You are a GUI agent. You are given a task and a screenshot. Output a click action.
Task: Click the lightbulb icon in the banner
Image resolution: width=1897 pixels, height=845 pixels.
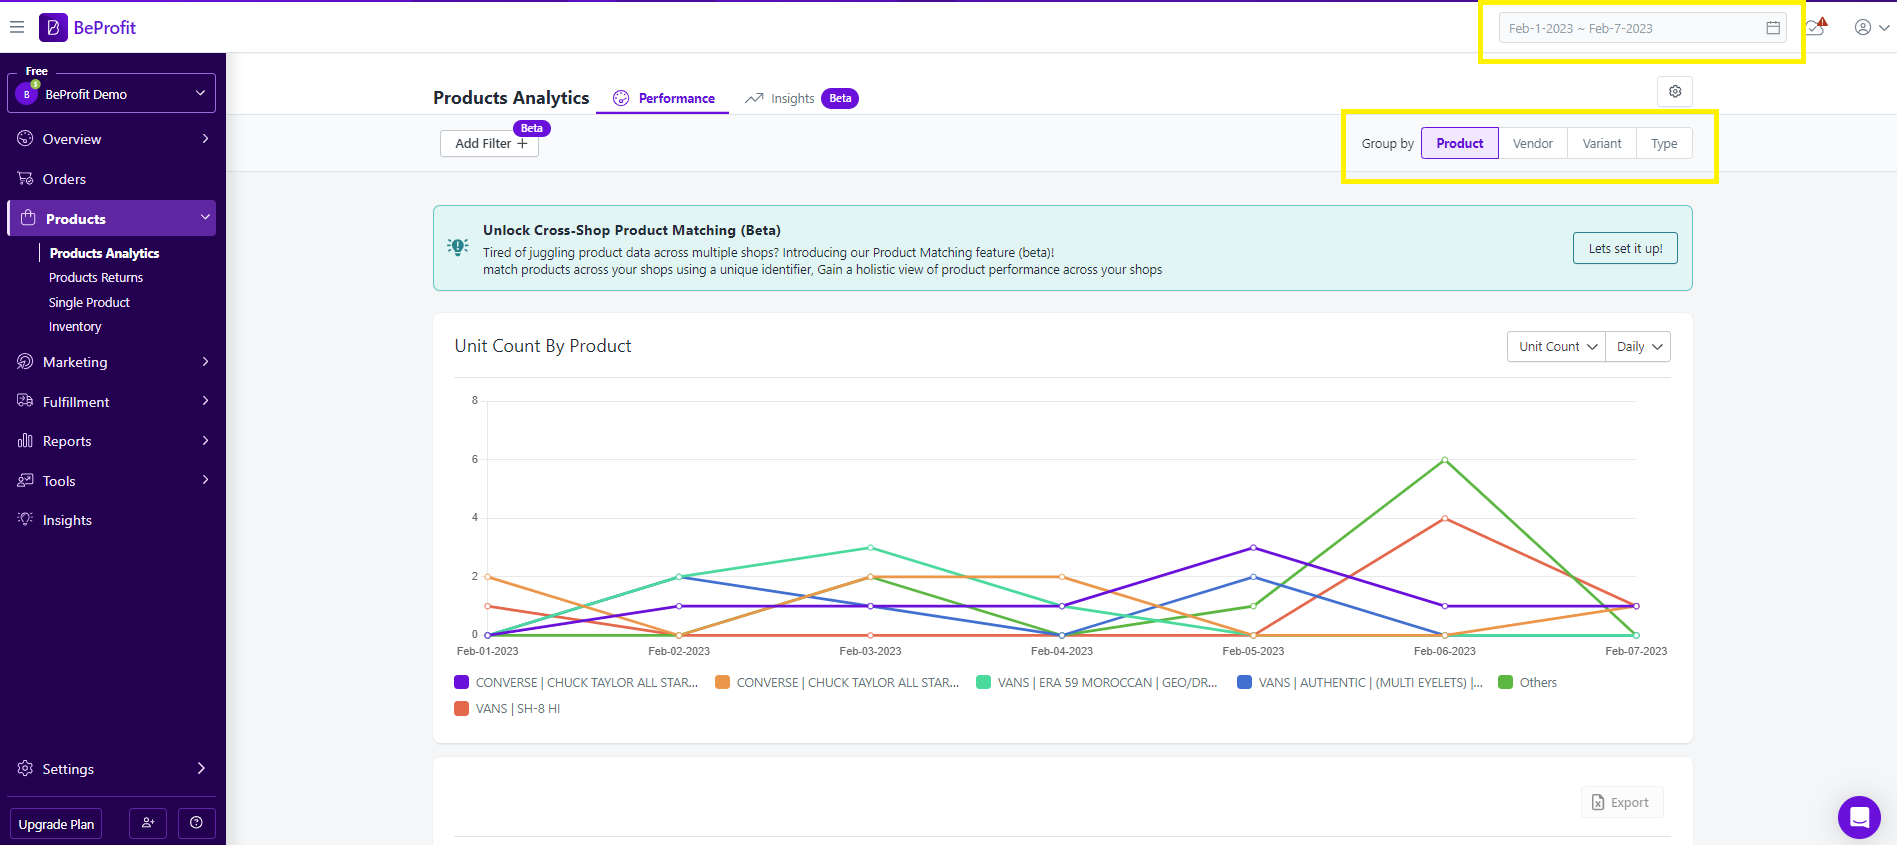(x=458, y=247)
